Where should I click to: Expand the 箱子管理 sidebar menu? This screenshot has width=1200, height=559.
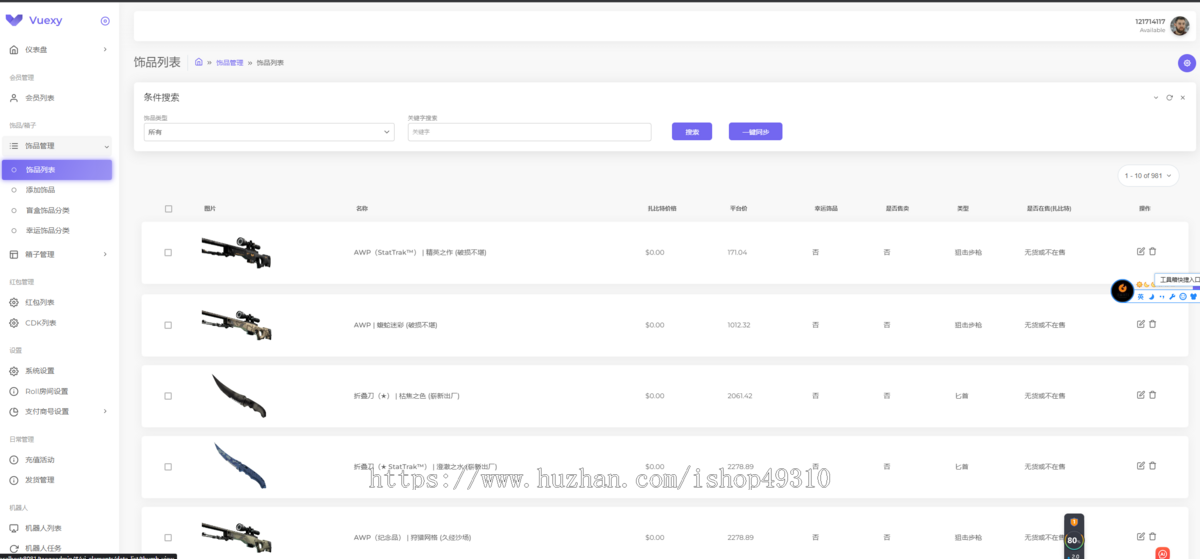[58, 254]
